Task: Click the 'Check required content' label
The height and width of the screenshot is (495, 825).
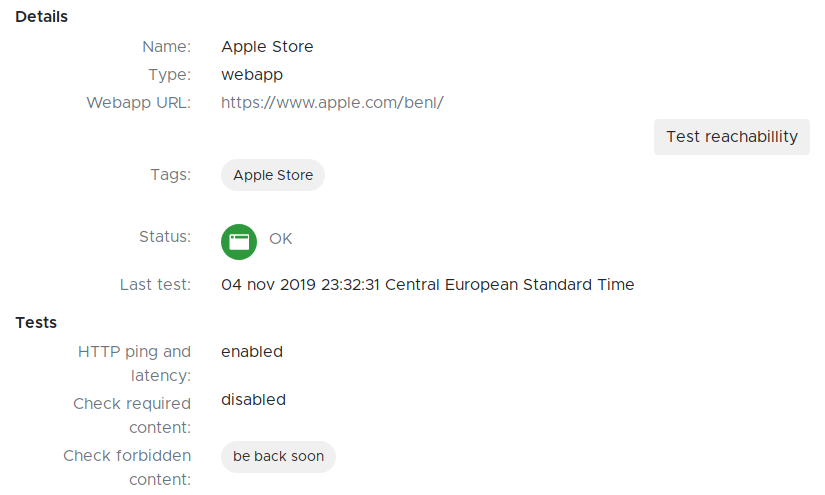Action: (x=132, y=415)
